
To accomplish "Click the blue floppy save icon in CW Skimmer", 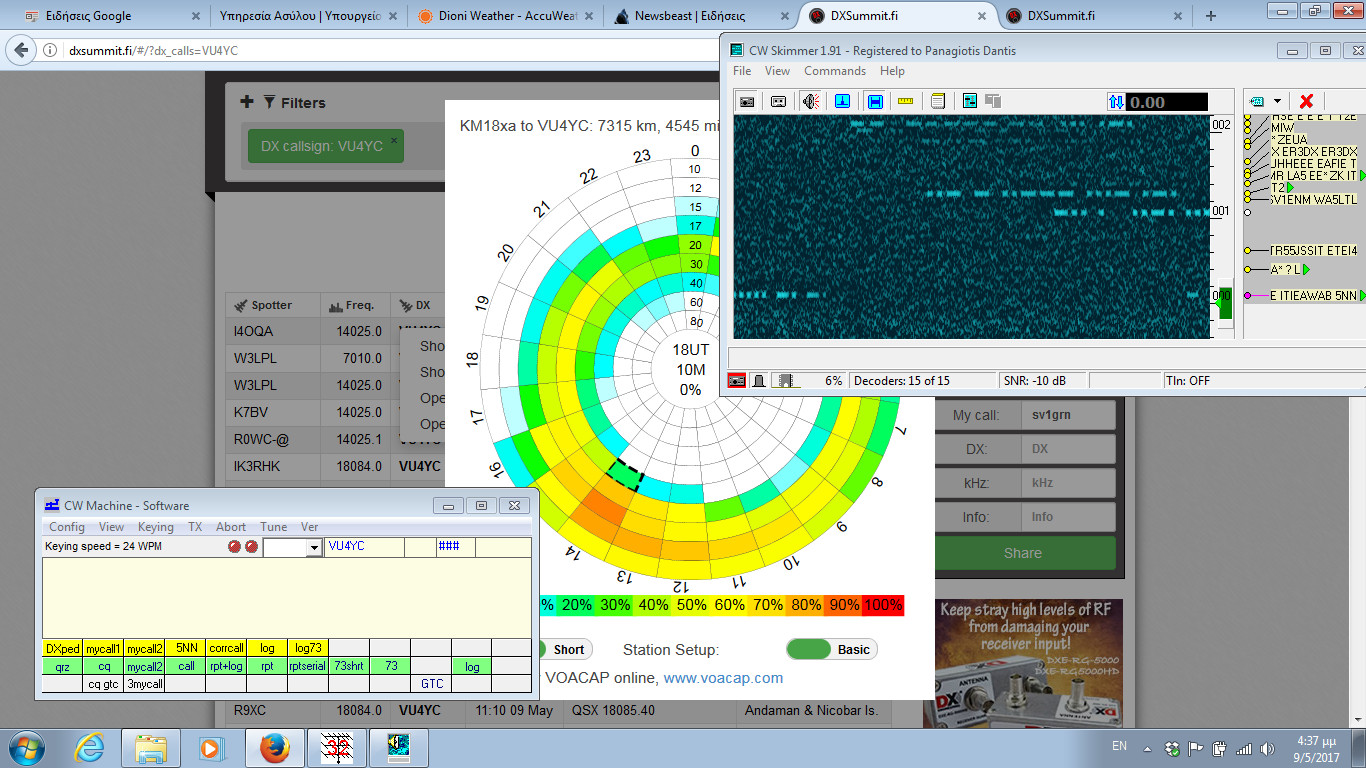I will tap(875, 101).
